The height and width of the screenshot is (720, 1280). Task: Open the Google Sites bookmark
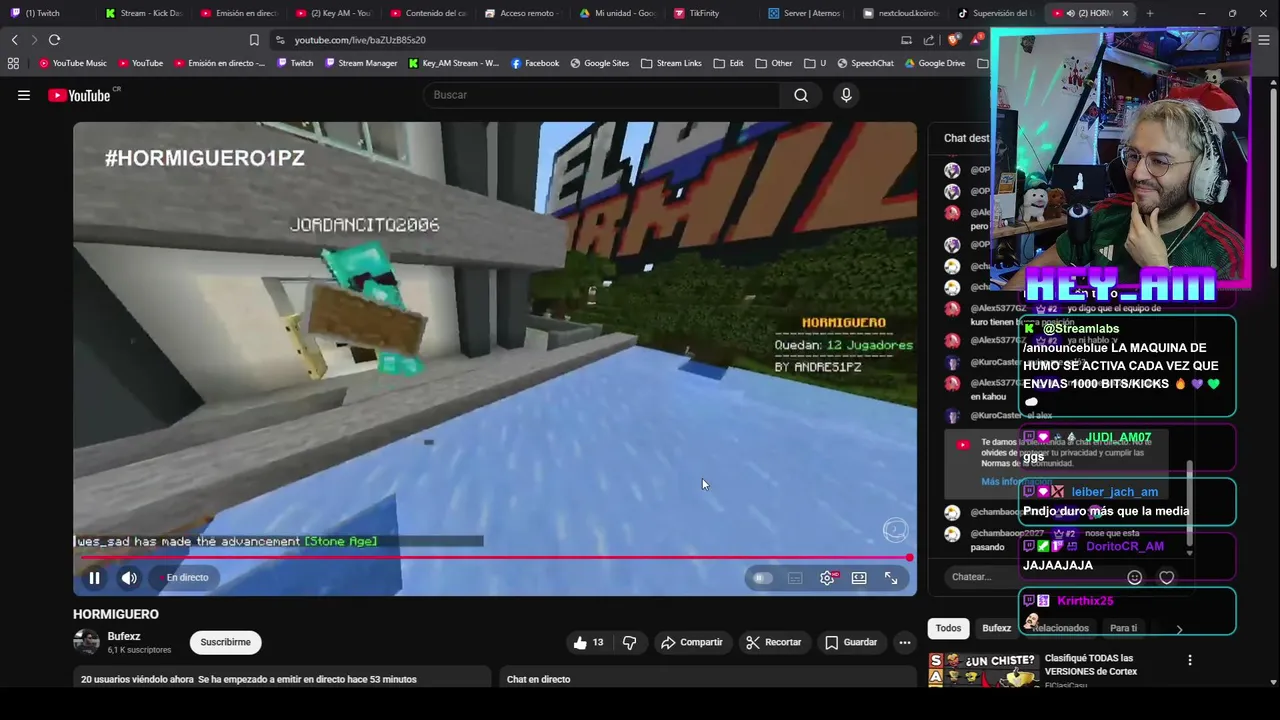click(600, 63)
